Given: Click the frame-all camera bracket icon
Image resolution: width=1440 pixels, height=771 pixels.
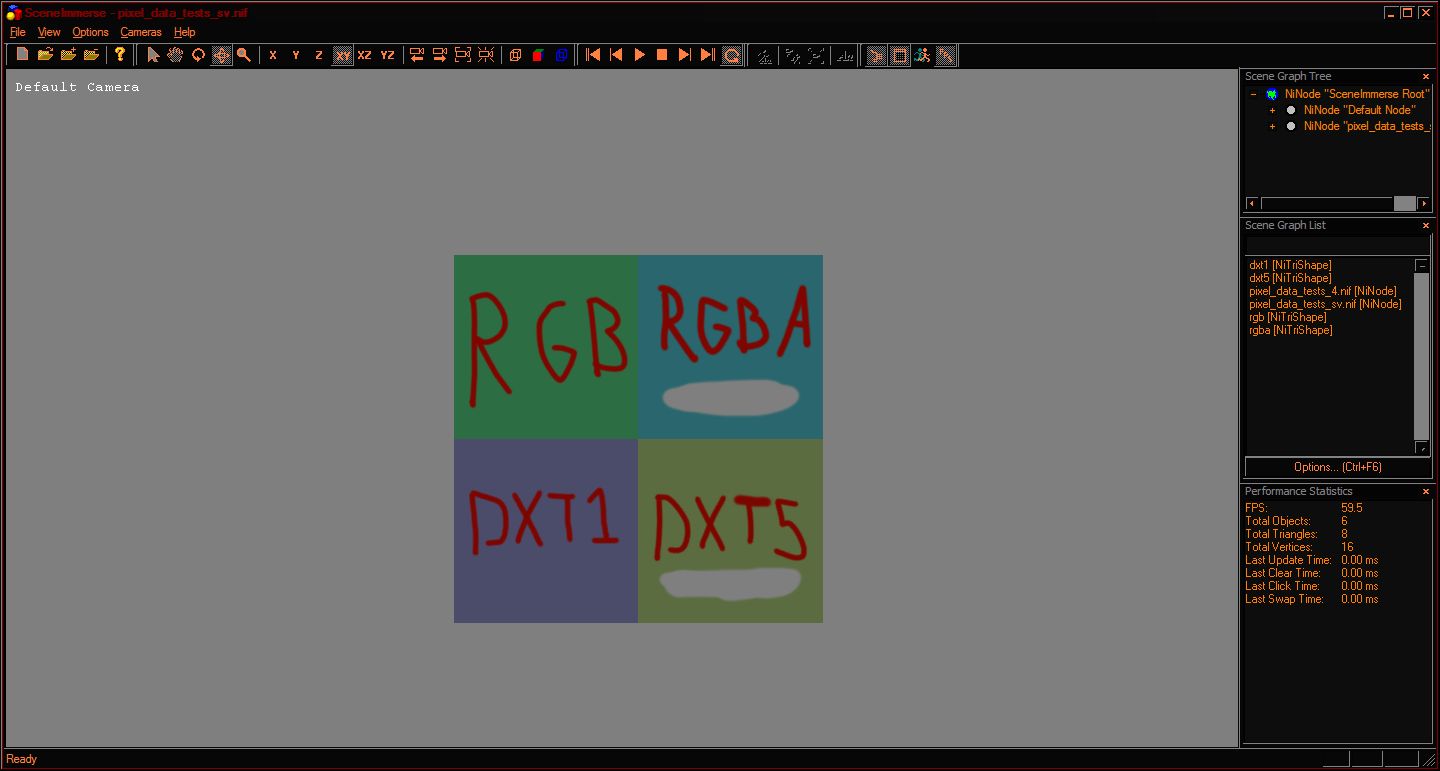Looking at the screenshot, I should (462, 55).
